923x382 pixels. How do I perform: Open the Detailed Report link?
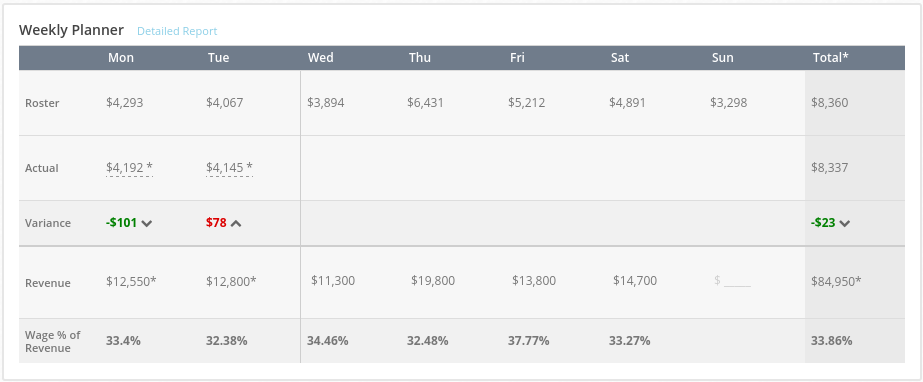pos(177,31)
